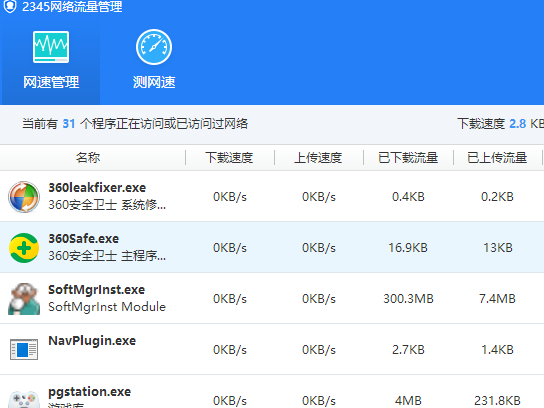Click the 360leakfixer.exe program icon
544x408 pixels.
(x=24, y=196)
